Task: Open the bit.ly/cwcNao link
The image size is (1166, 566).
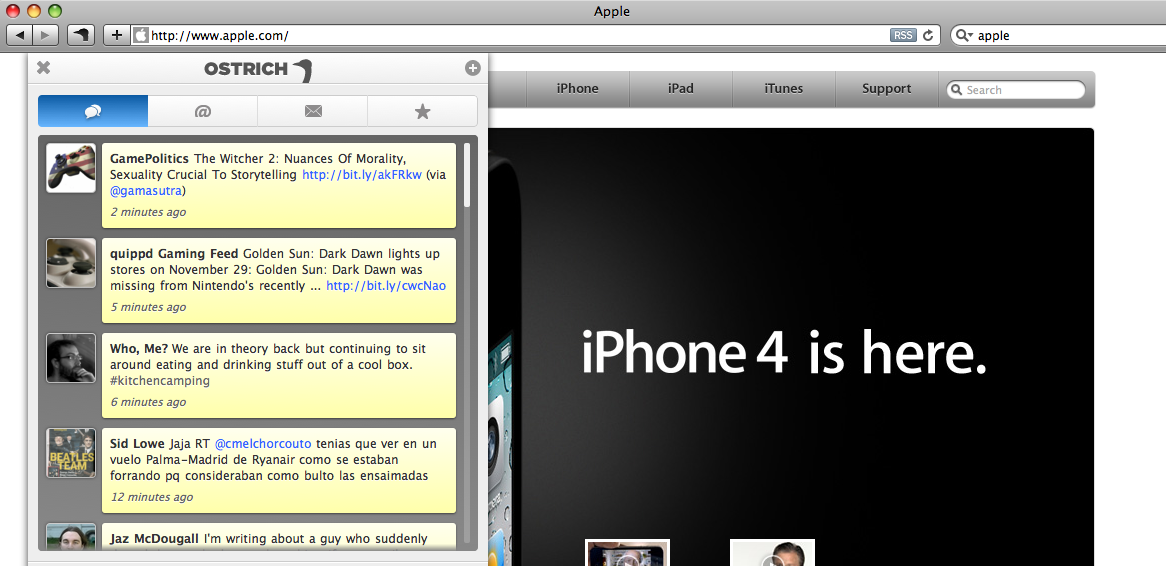Action: 386,286
